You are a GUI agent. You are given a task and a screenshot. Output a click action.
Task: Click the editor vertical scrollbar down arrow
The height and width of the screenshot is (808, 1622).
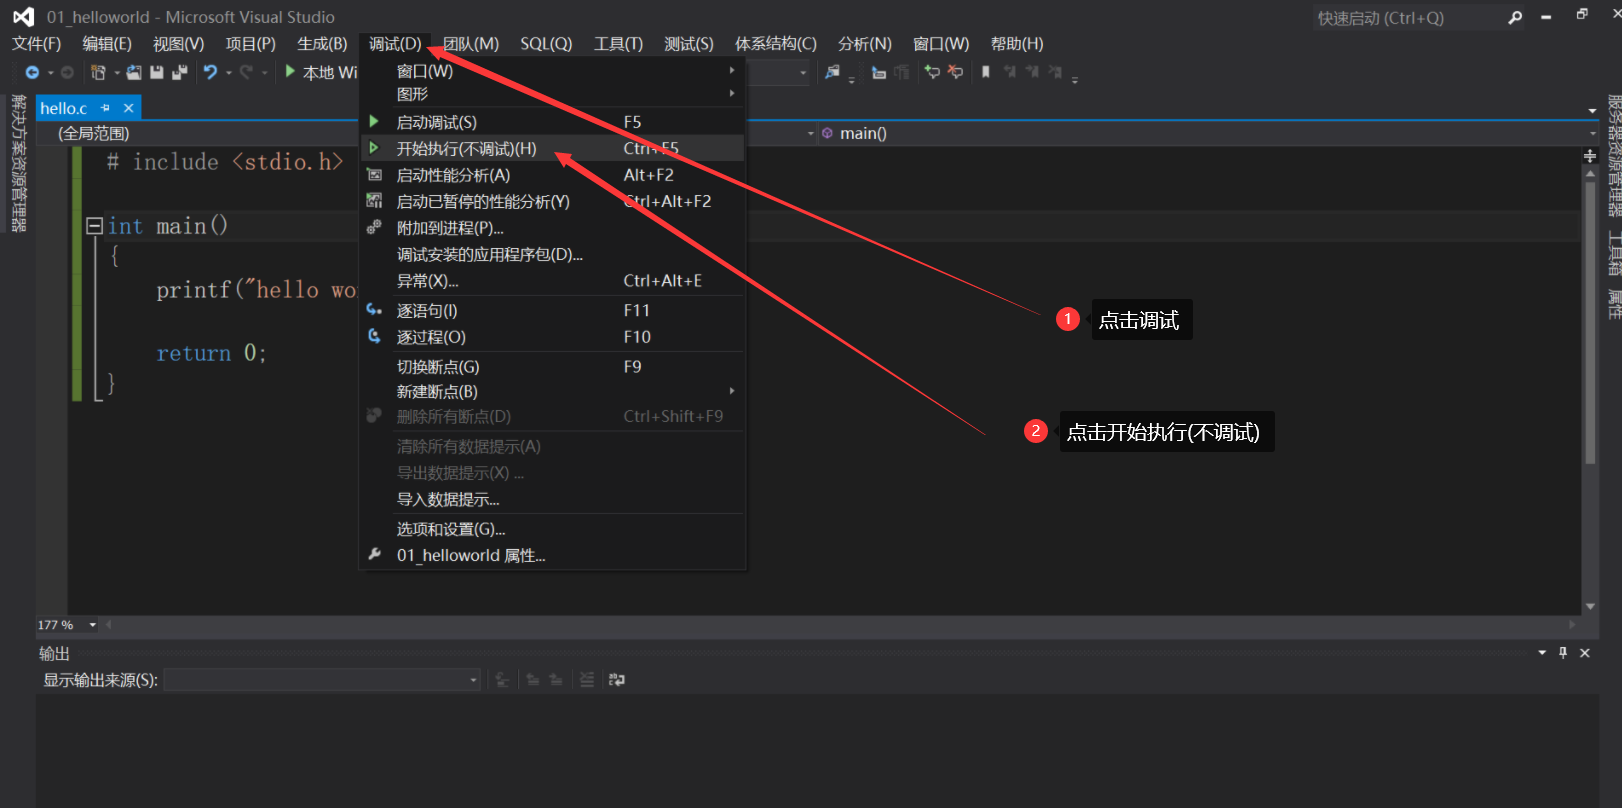(x=1590, y=606)
